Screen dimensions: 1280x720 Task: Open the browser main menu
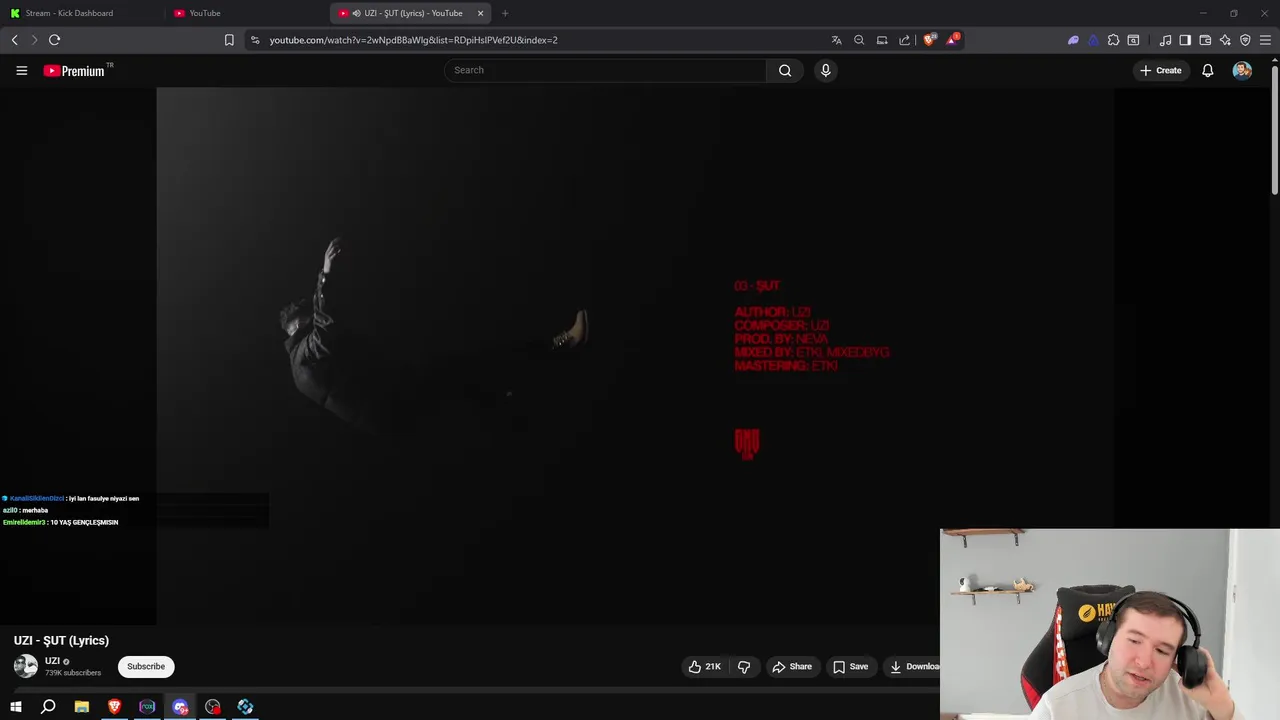[x=1265, y=40]
